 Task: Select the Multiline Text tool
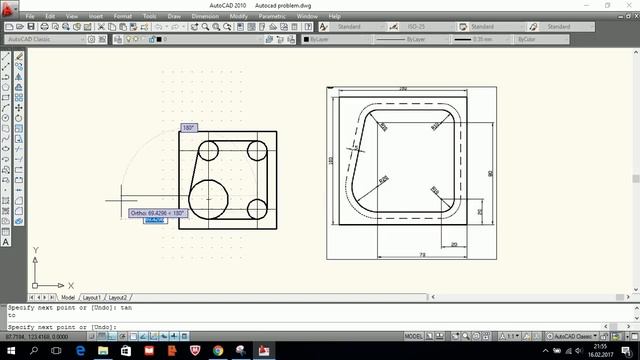coord(6,242)
